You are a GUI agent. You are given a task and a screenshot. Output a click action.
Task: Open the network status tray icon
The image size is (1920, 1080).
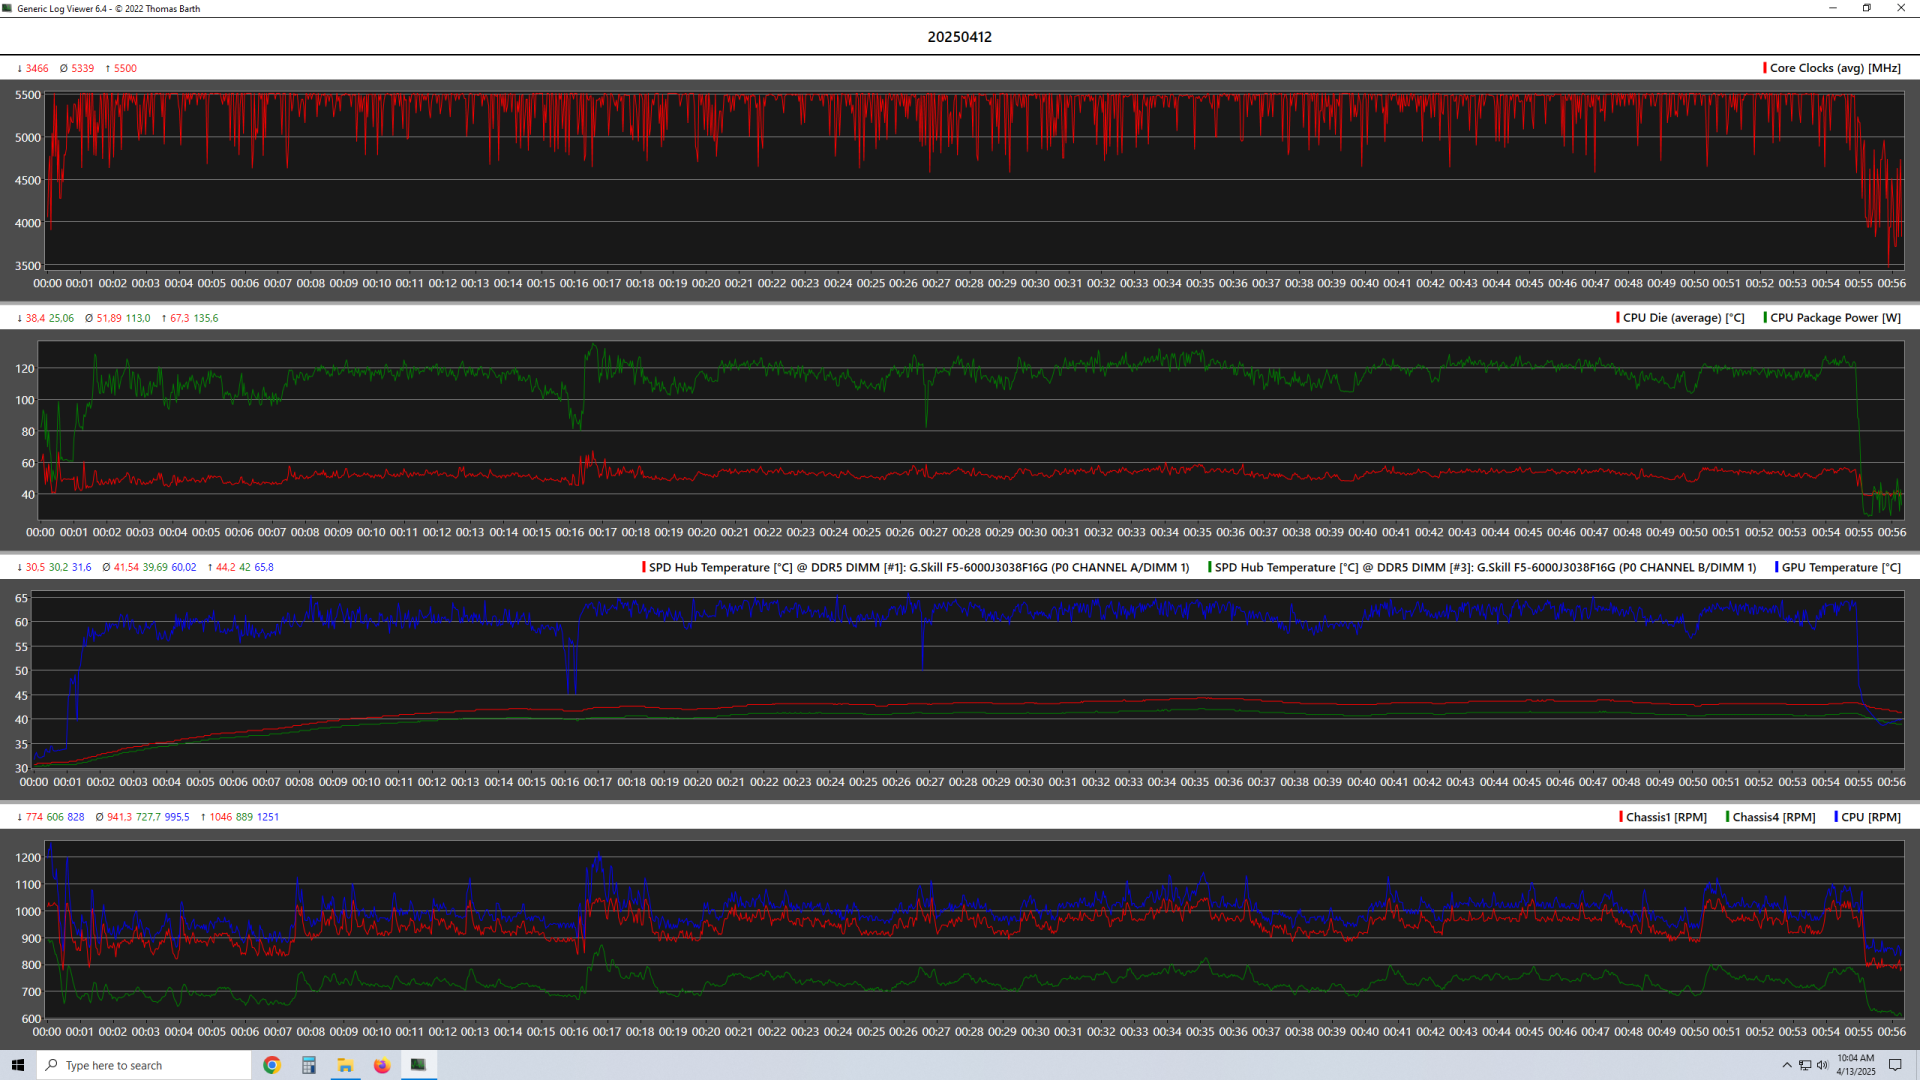[1805, 1065]
